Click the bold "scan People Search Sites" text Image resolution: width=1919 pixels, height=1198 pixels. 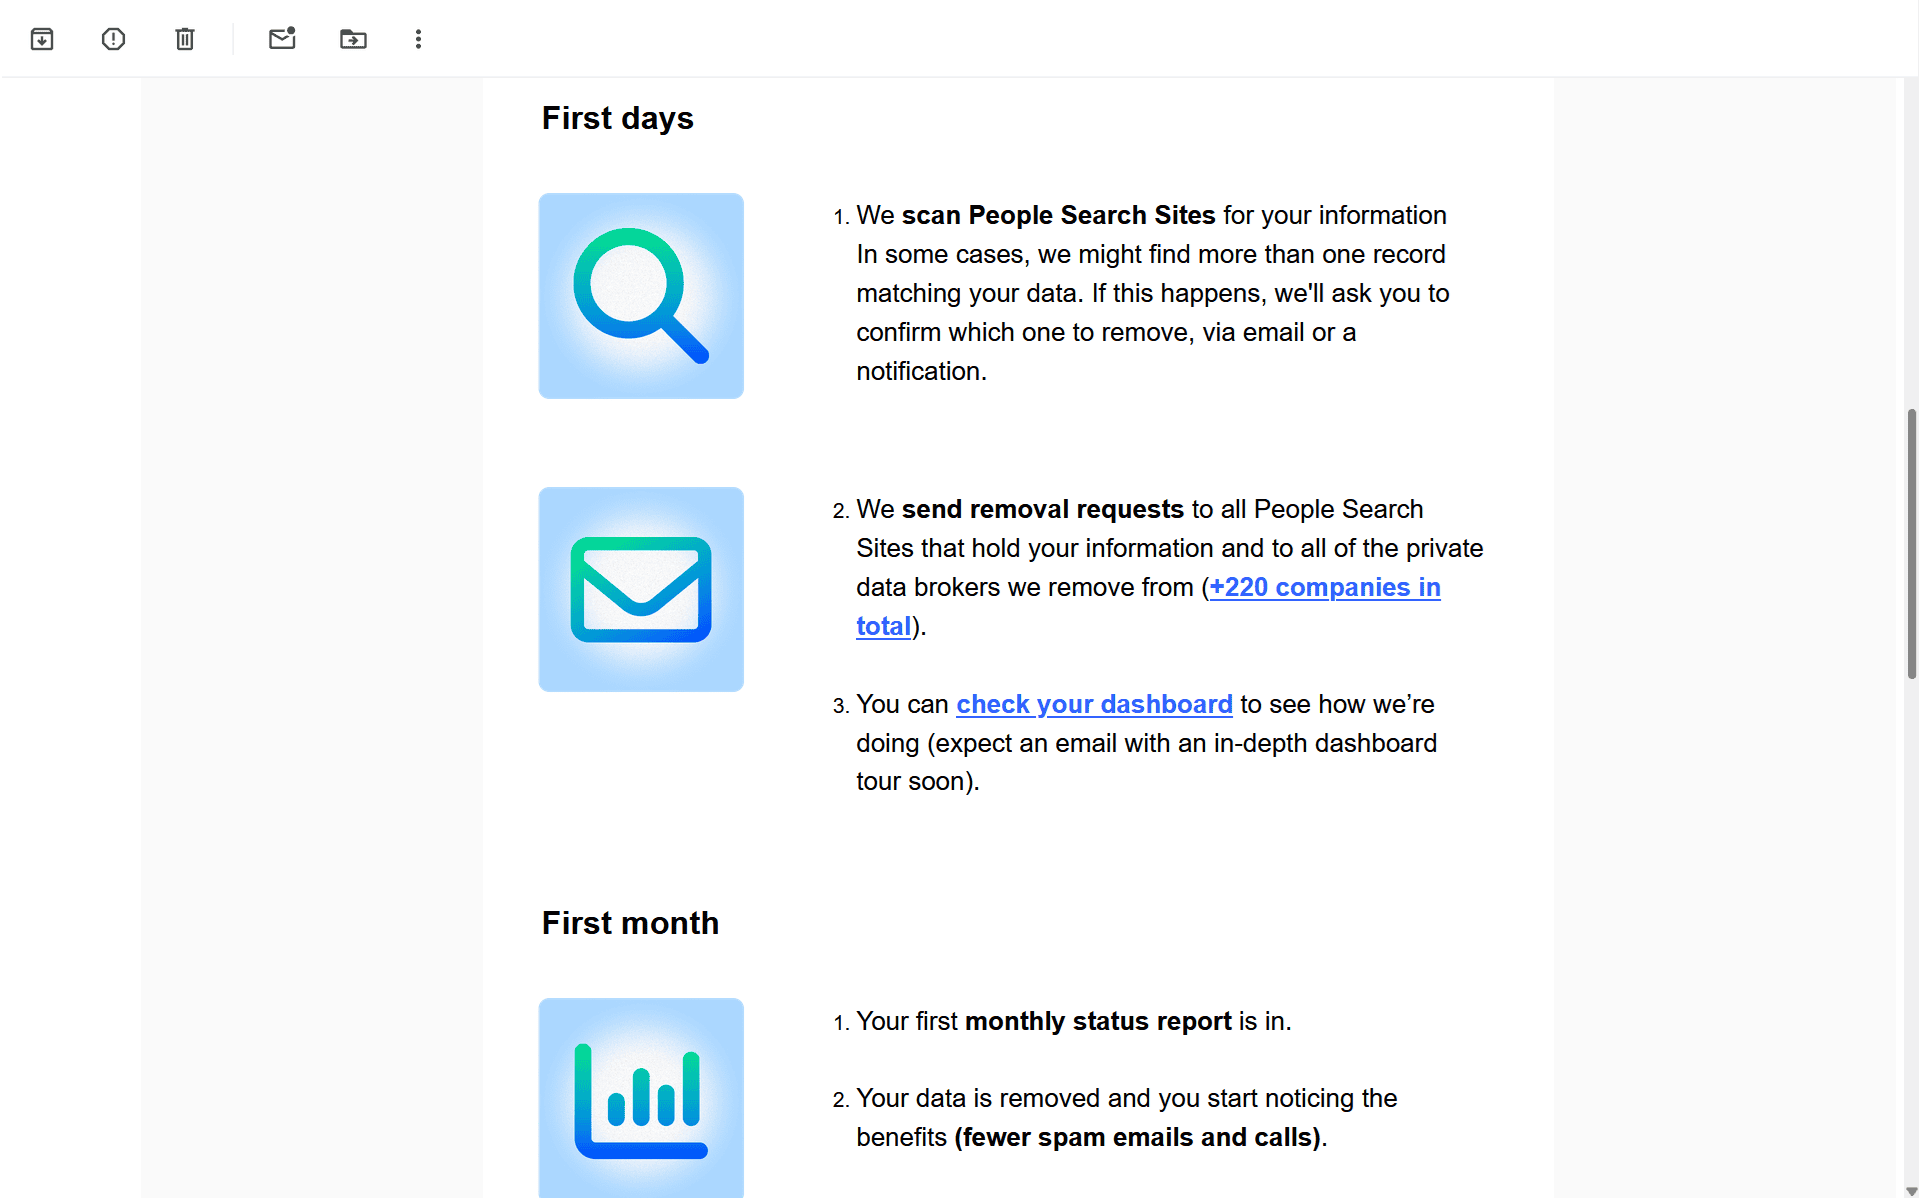click(x=1058, y=215)
